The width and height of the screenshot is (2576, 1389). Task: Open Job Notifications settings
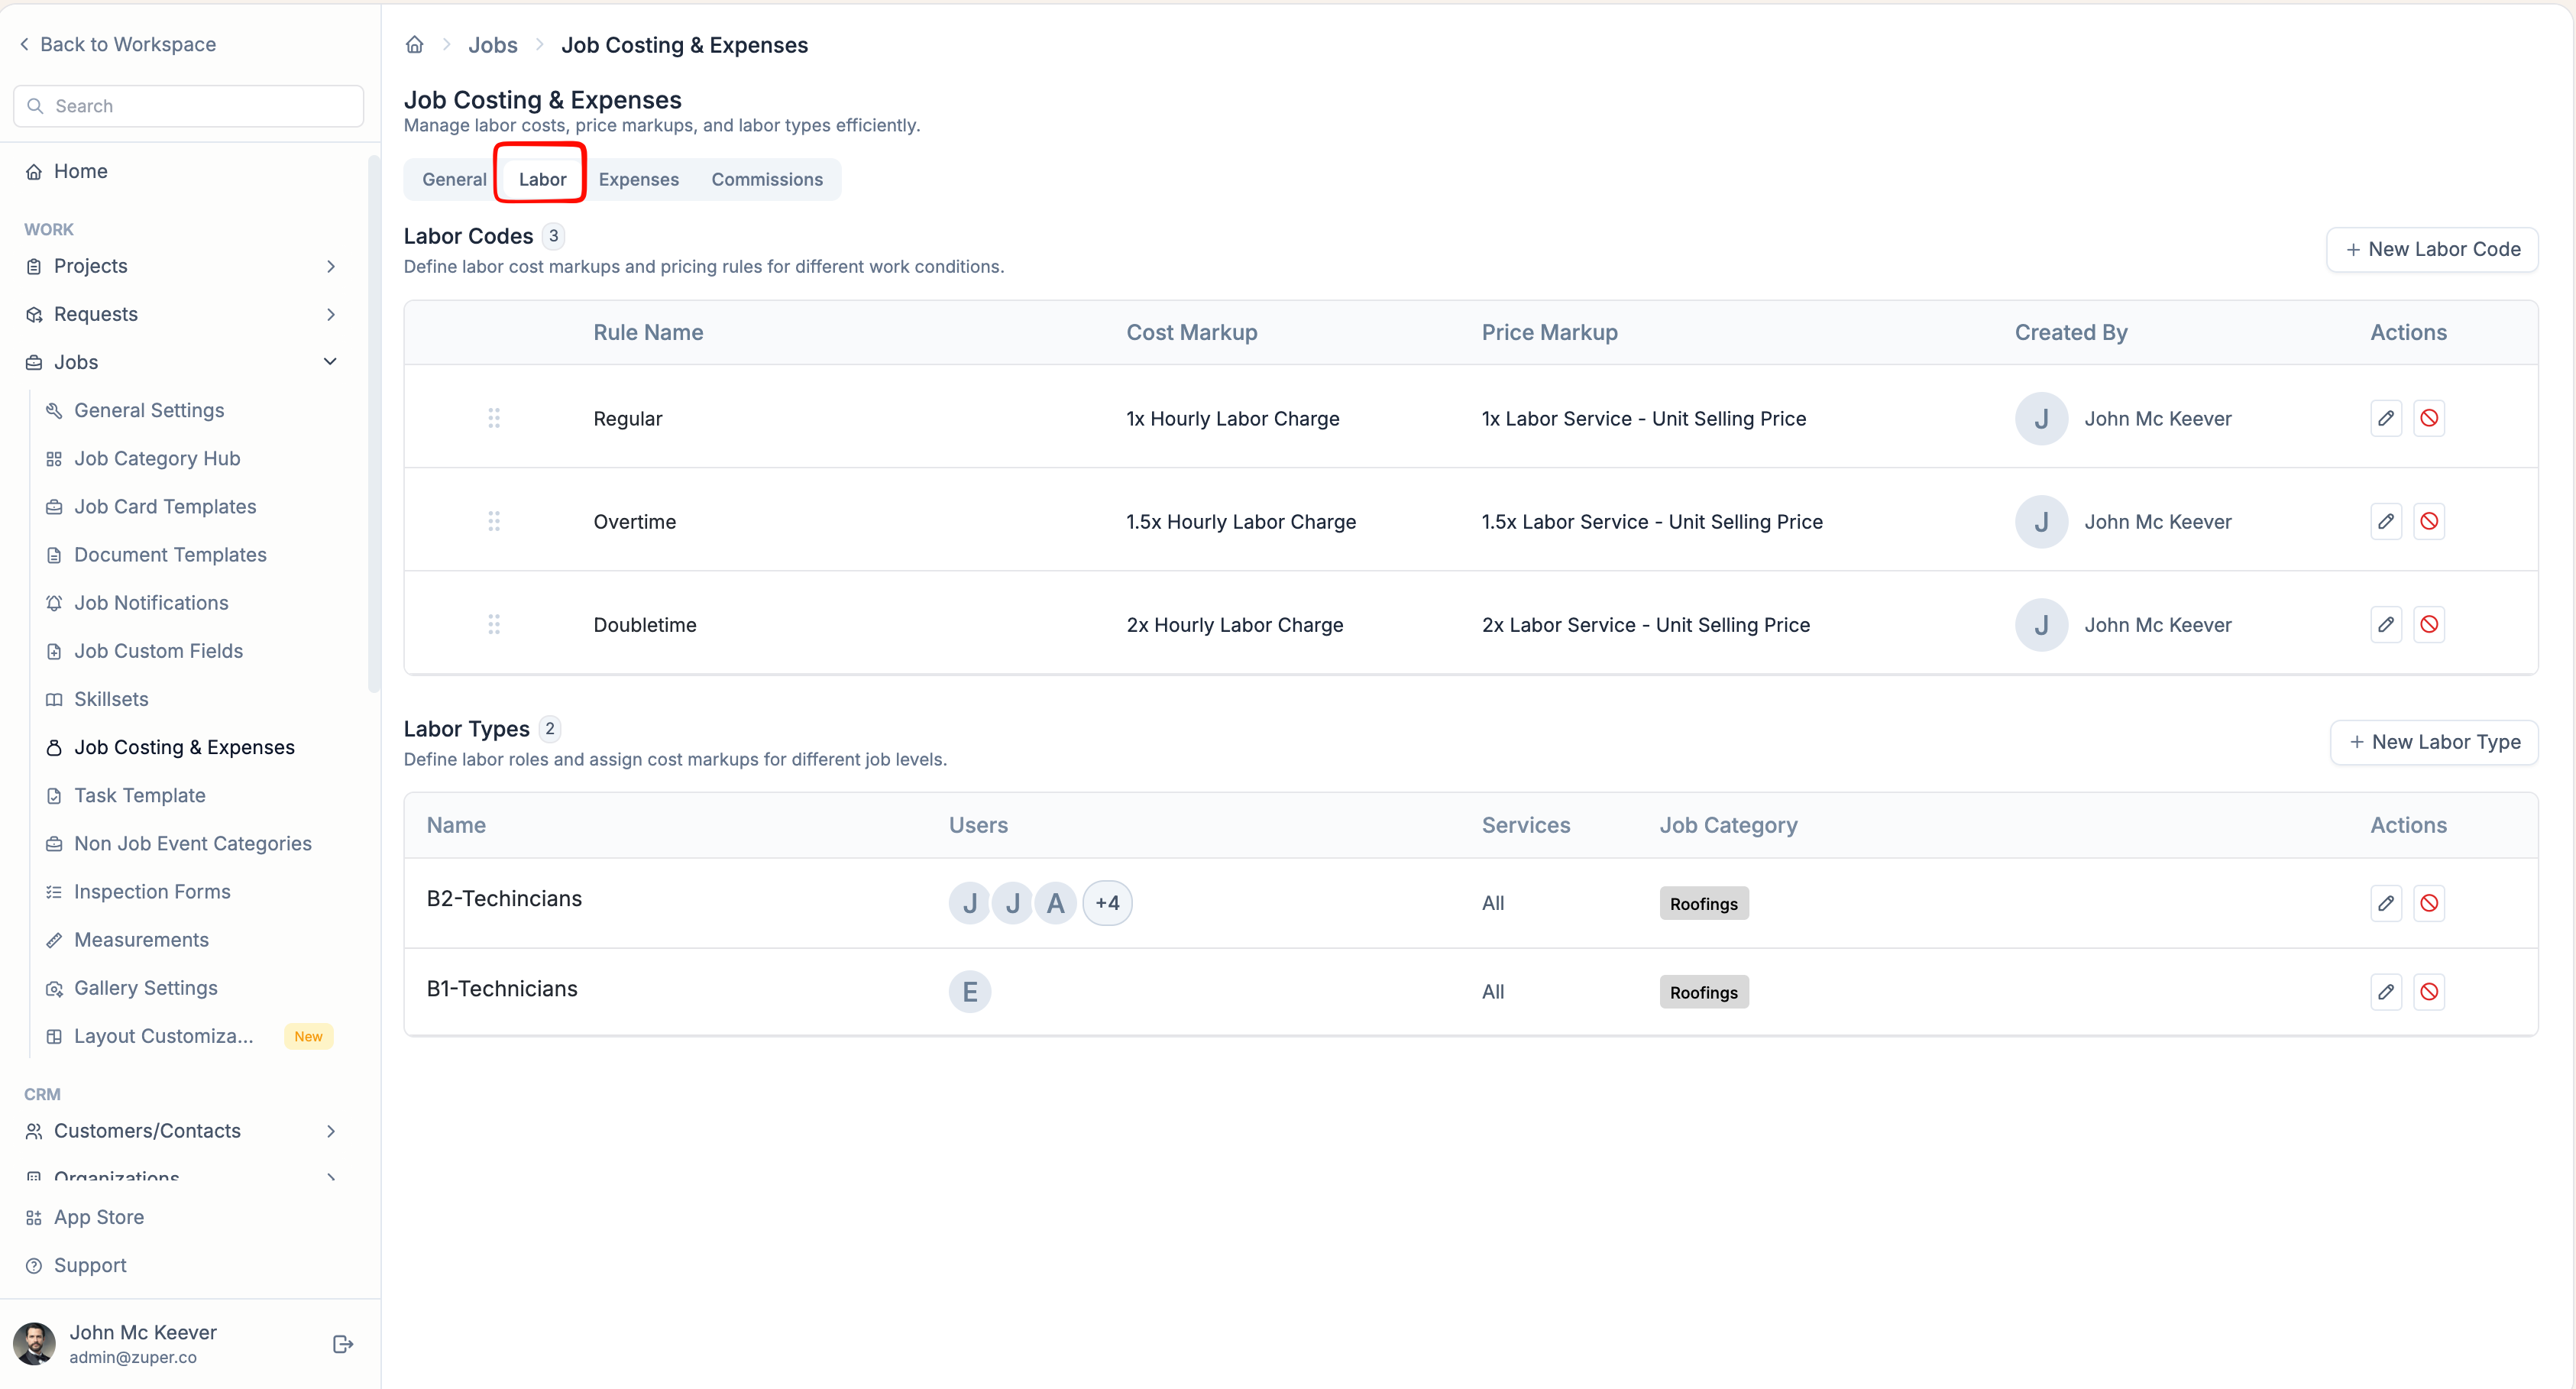pyautogui.click(x=151, y=602)
